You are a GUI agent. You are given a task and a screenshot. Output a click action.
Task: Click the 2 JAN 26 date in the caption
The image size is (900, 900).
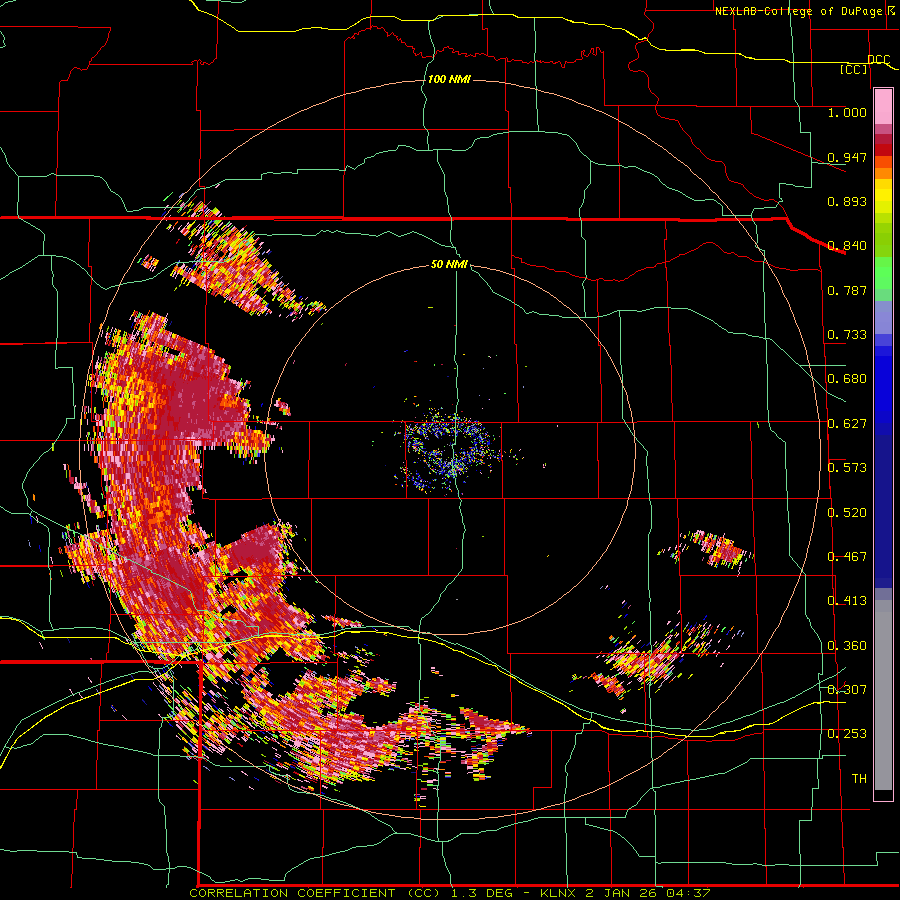tap(622, 893)
